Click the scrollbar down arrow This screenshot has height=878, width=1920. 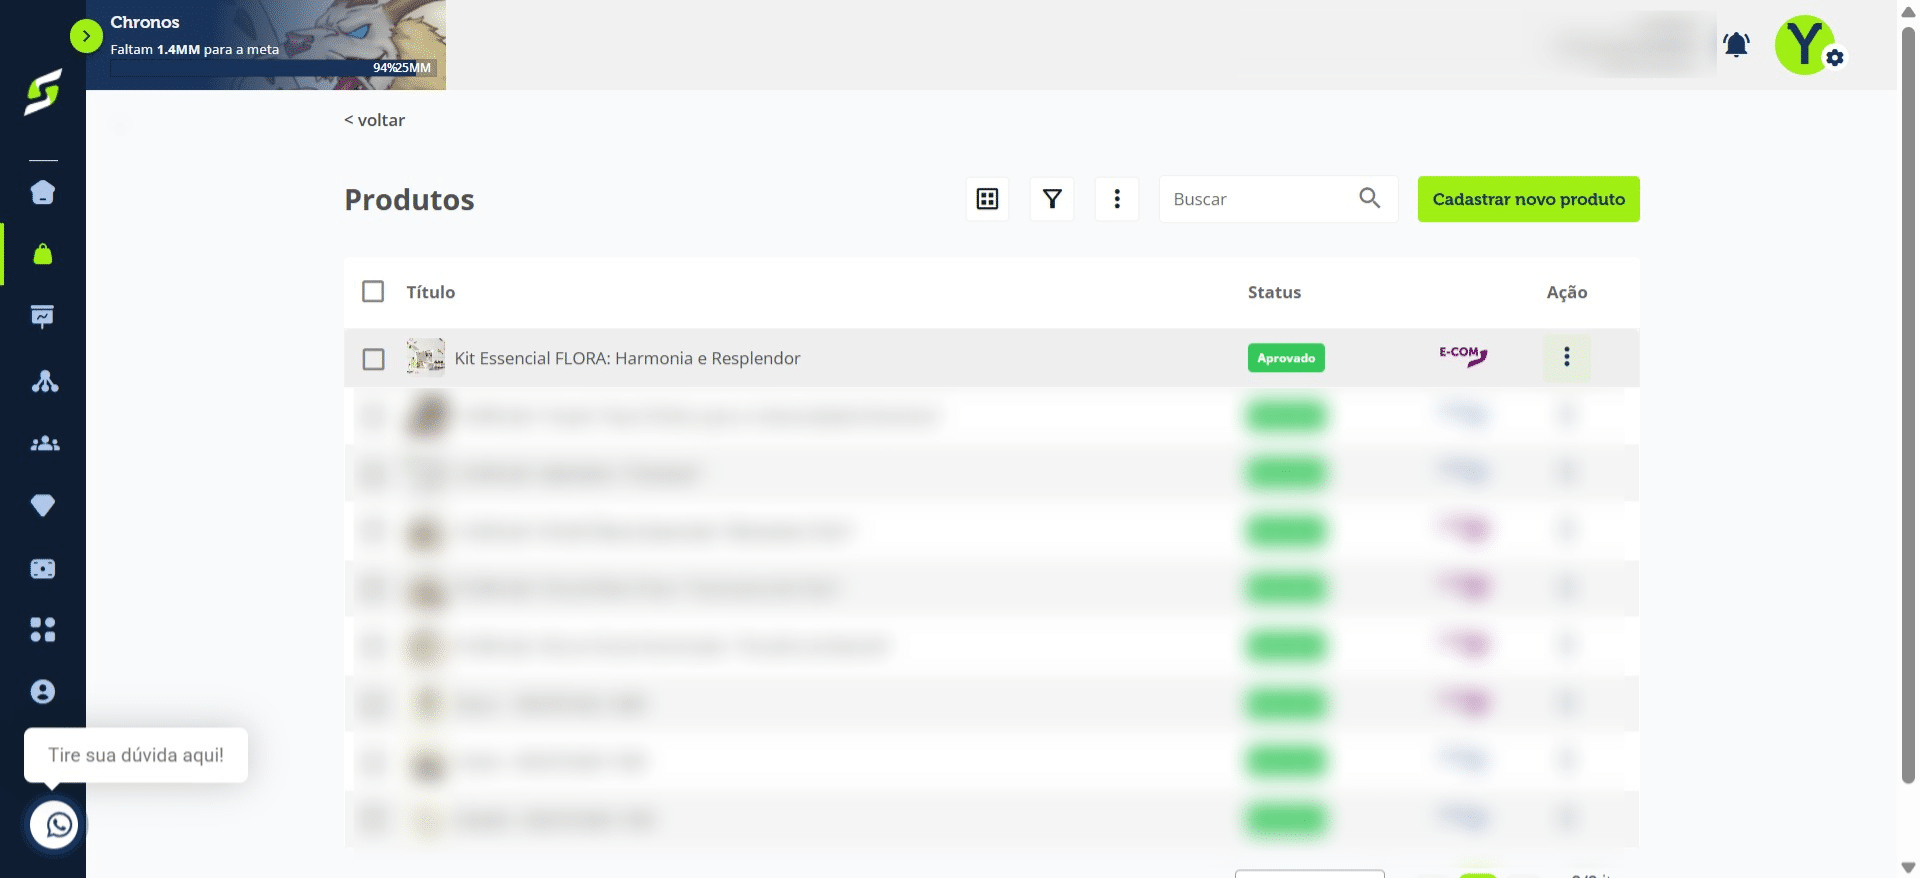point(1908,867)
